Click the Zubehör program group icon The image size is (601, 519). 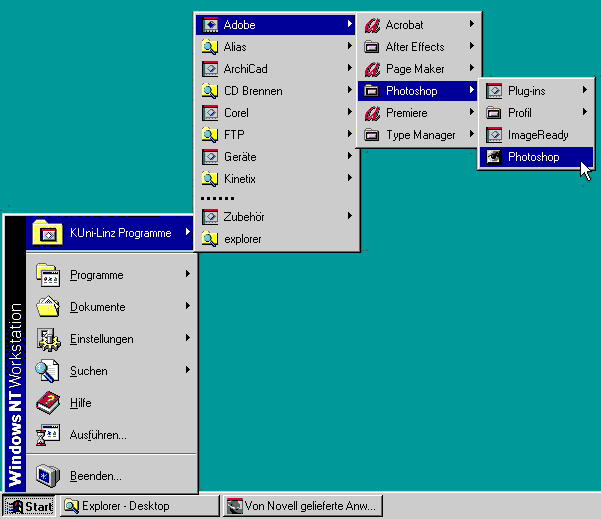210,217
